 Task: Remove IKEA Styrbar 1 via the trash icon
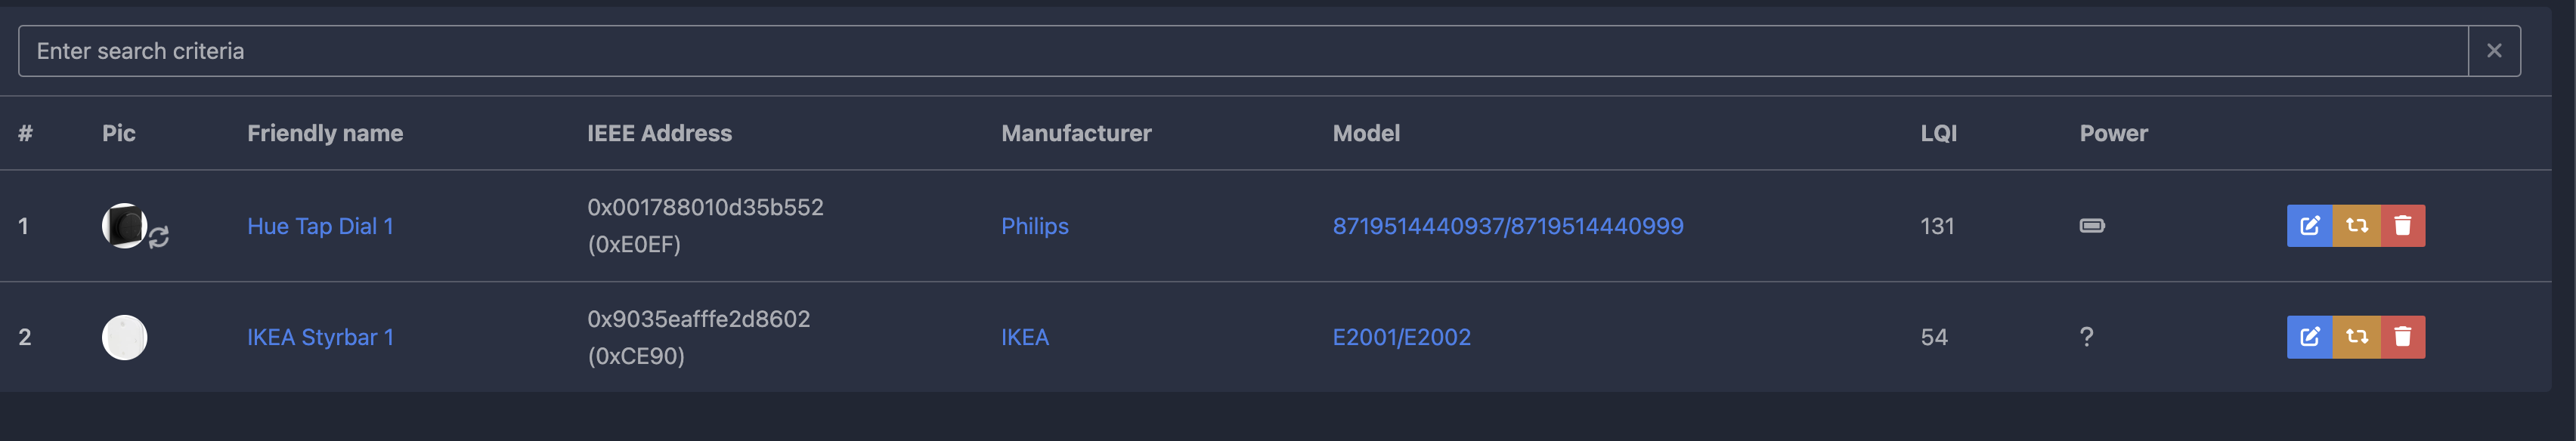[x=2402, y=337]
